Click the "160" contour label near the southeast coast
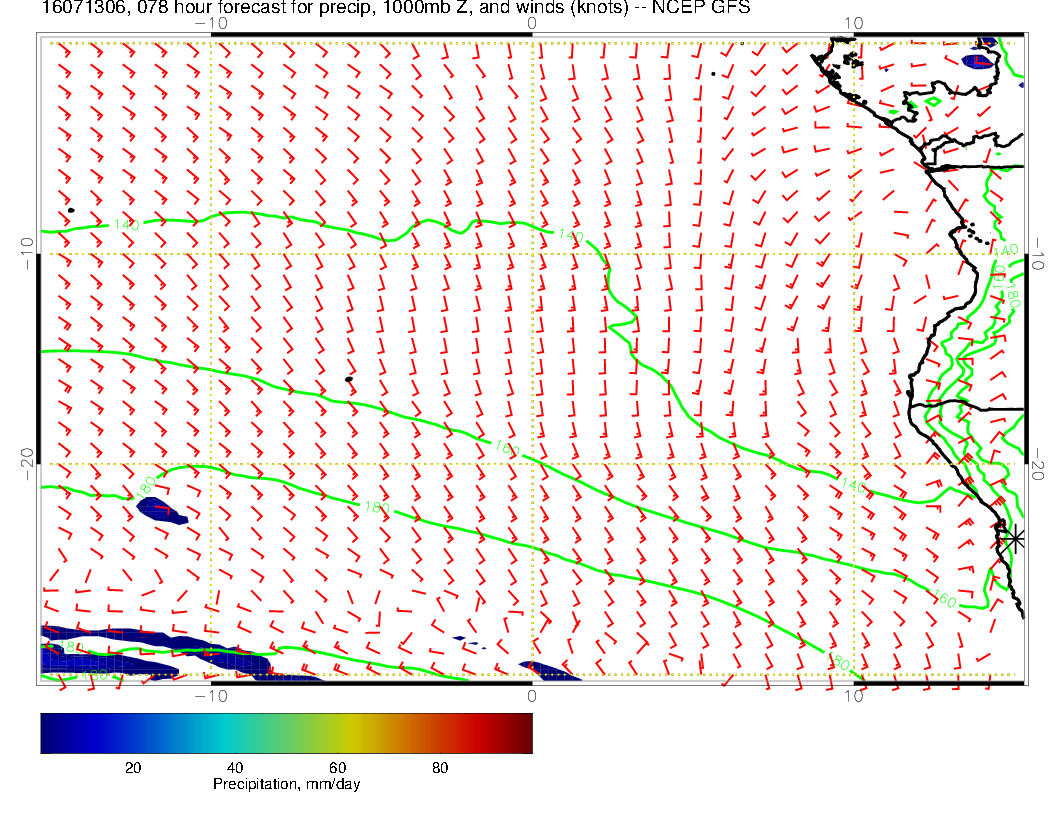 click(x=945, y=598)
